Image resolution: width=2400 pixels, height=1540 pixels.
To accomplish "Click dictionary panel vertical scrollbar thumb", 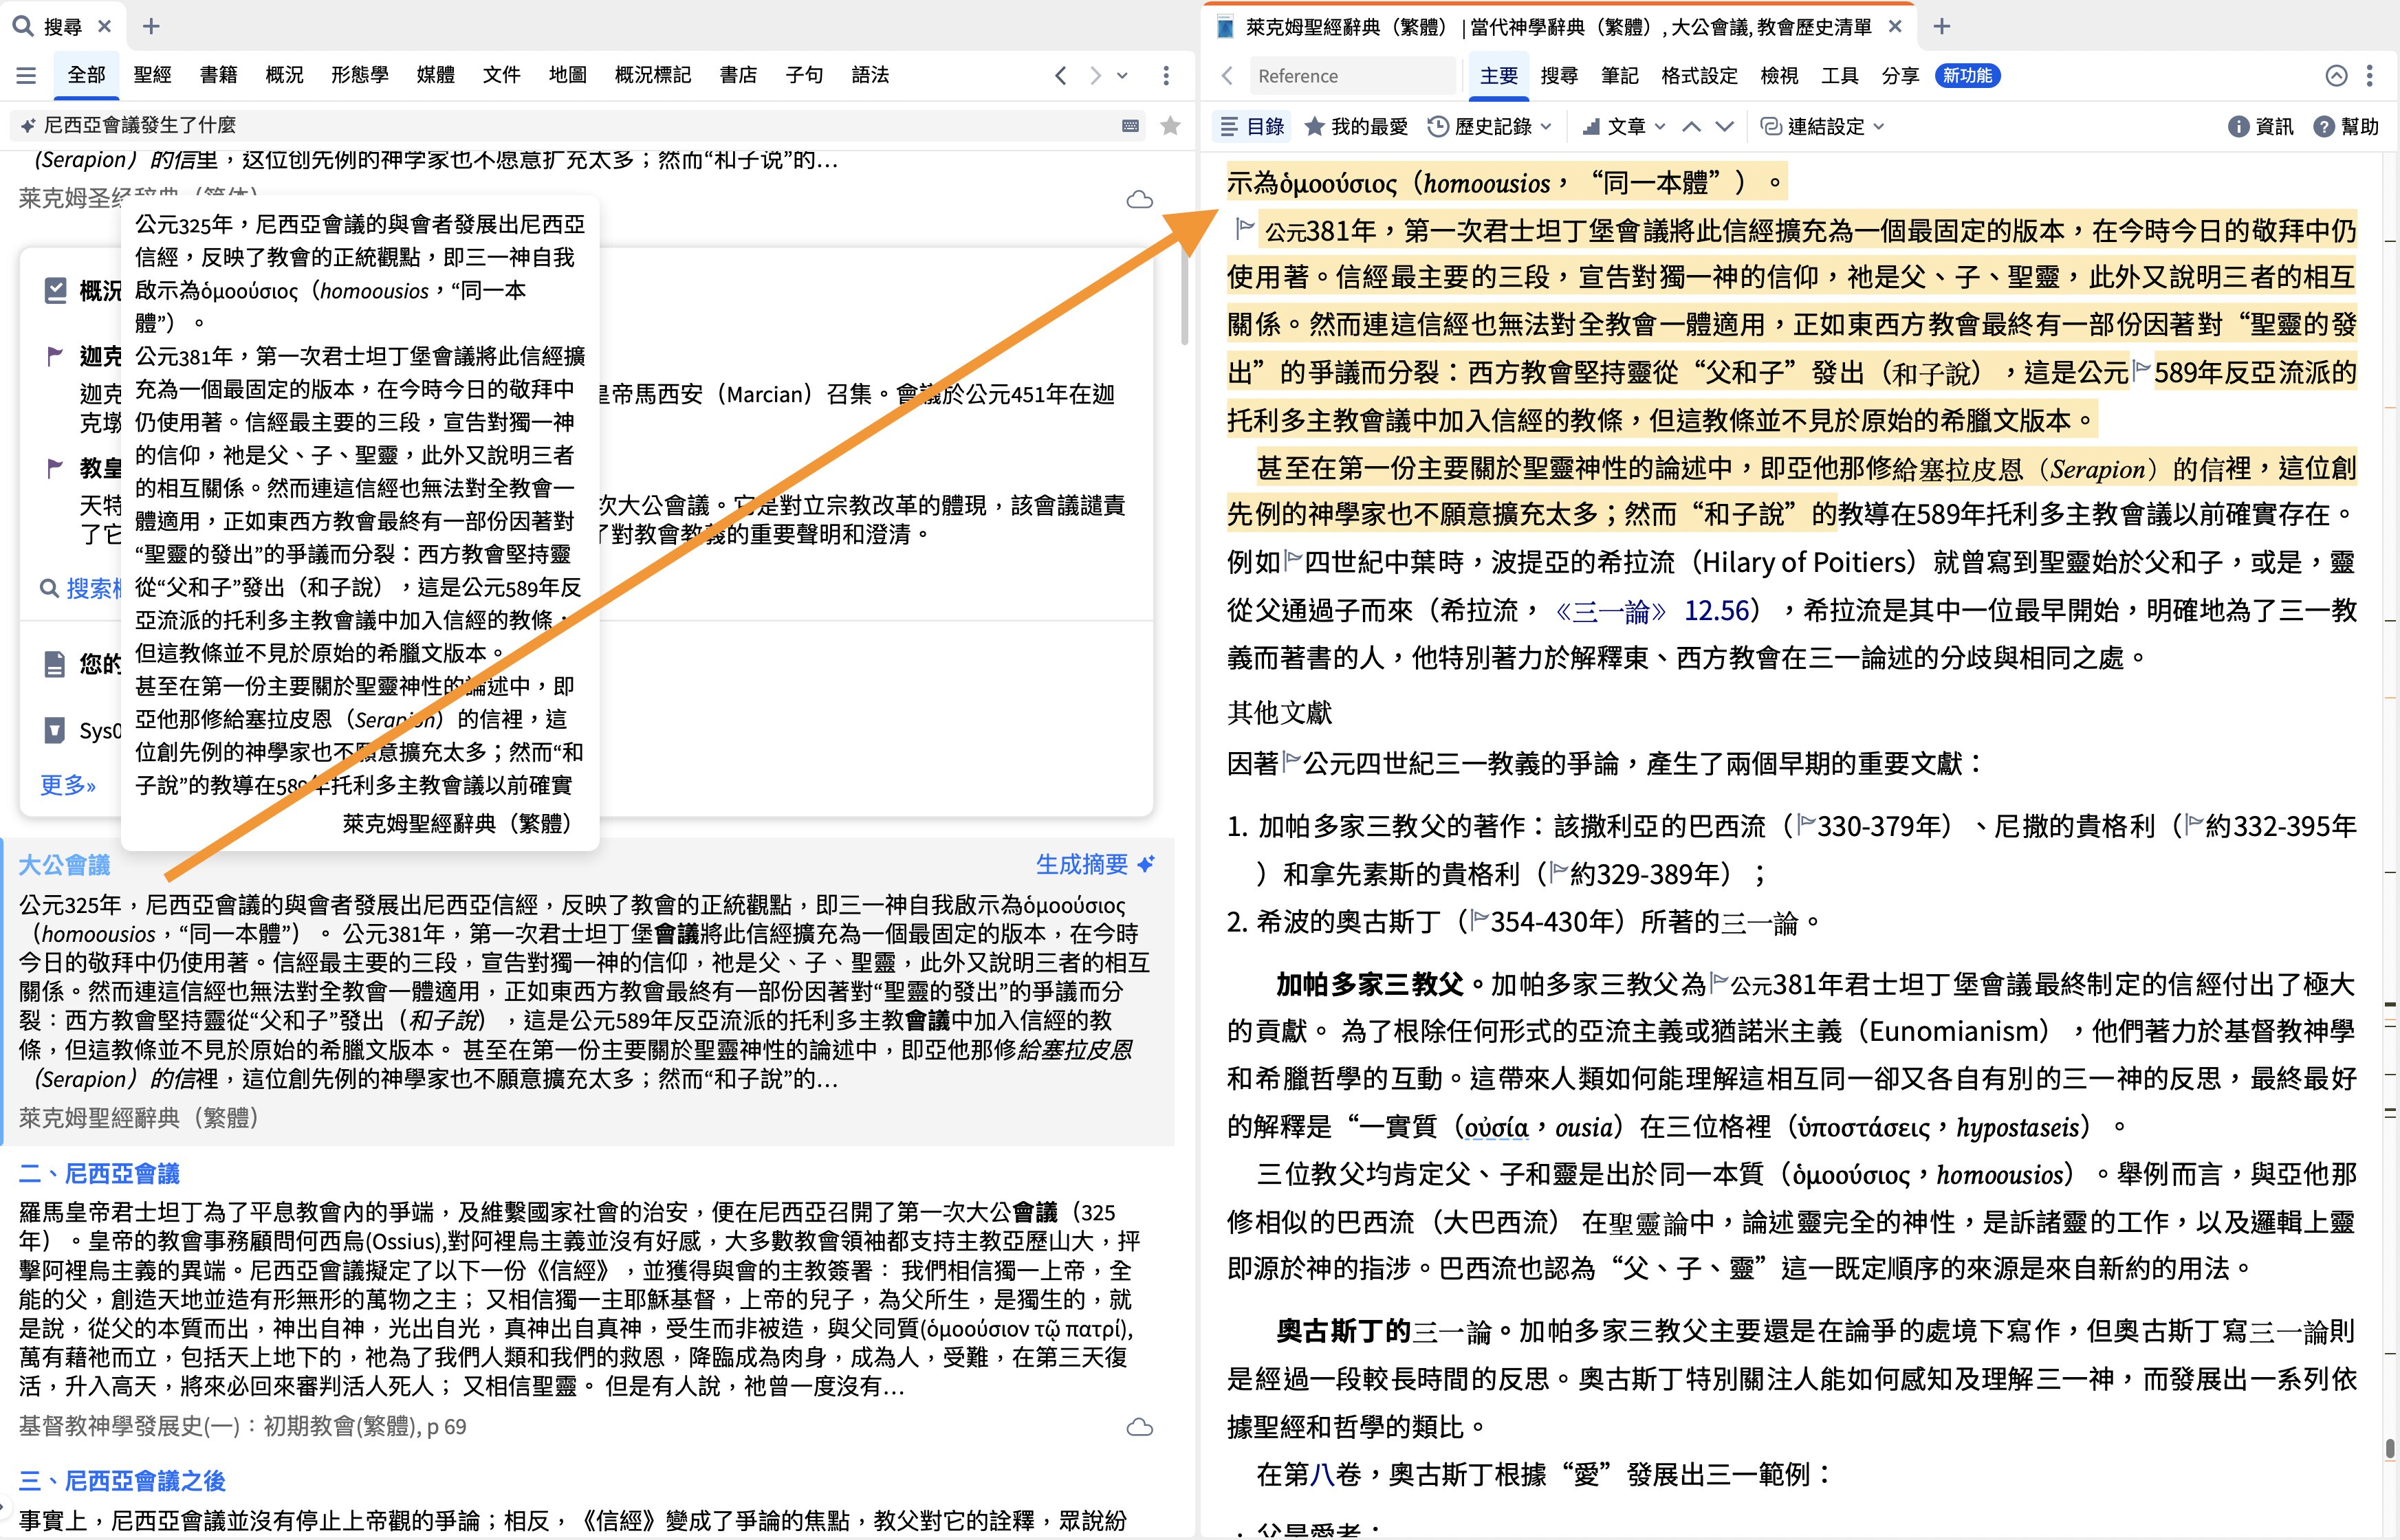I will 2389,1448.
